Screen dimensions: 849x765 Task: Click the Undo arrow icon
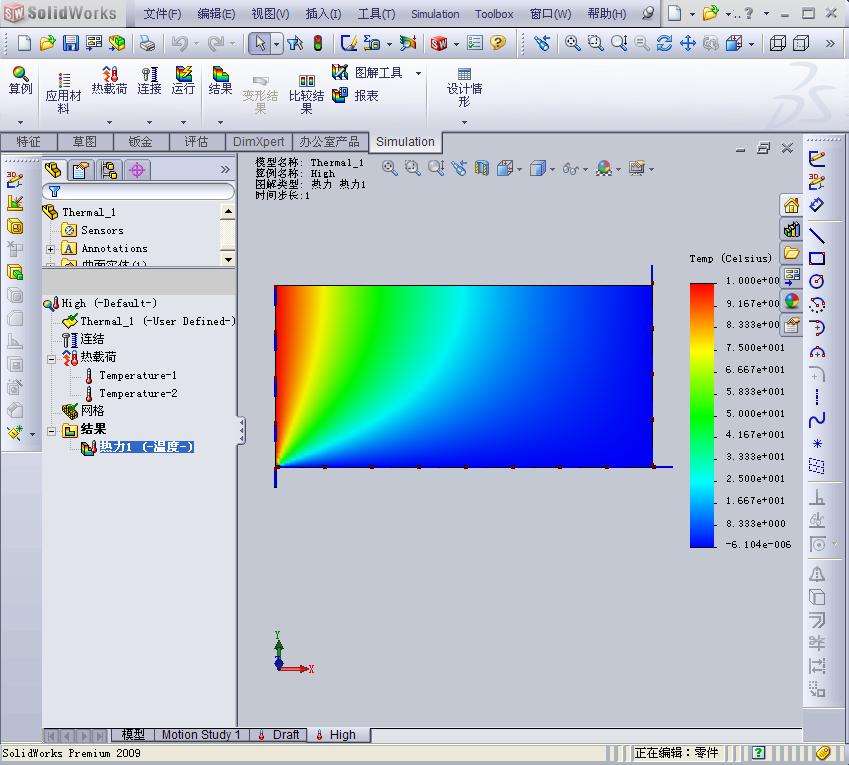click(x=180, y=43)
